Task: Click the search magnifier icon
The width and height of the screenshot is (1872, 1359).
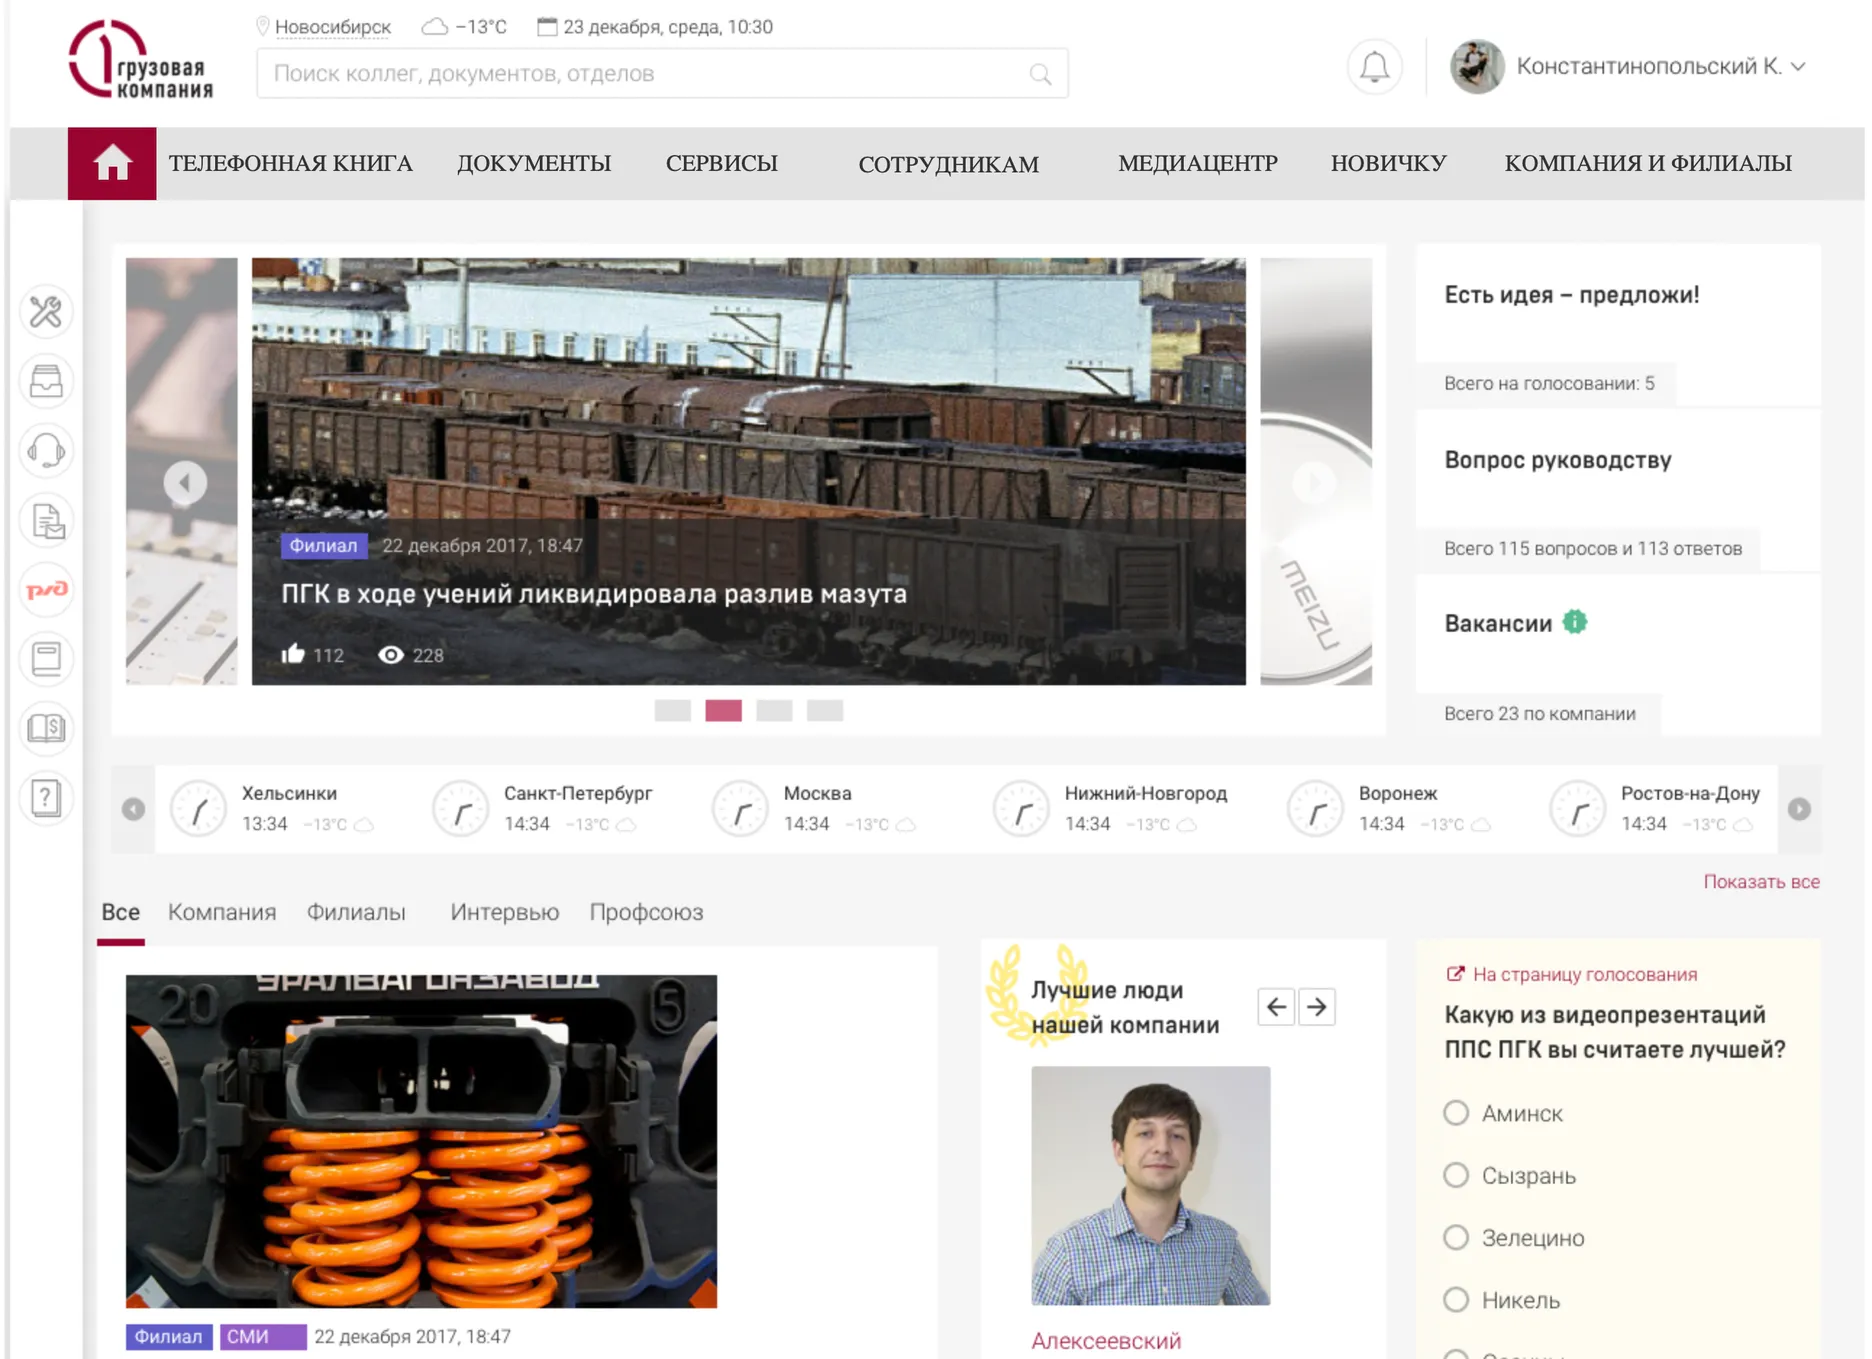Action: [1040, 74]
